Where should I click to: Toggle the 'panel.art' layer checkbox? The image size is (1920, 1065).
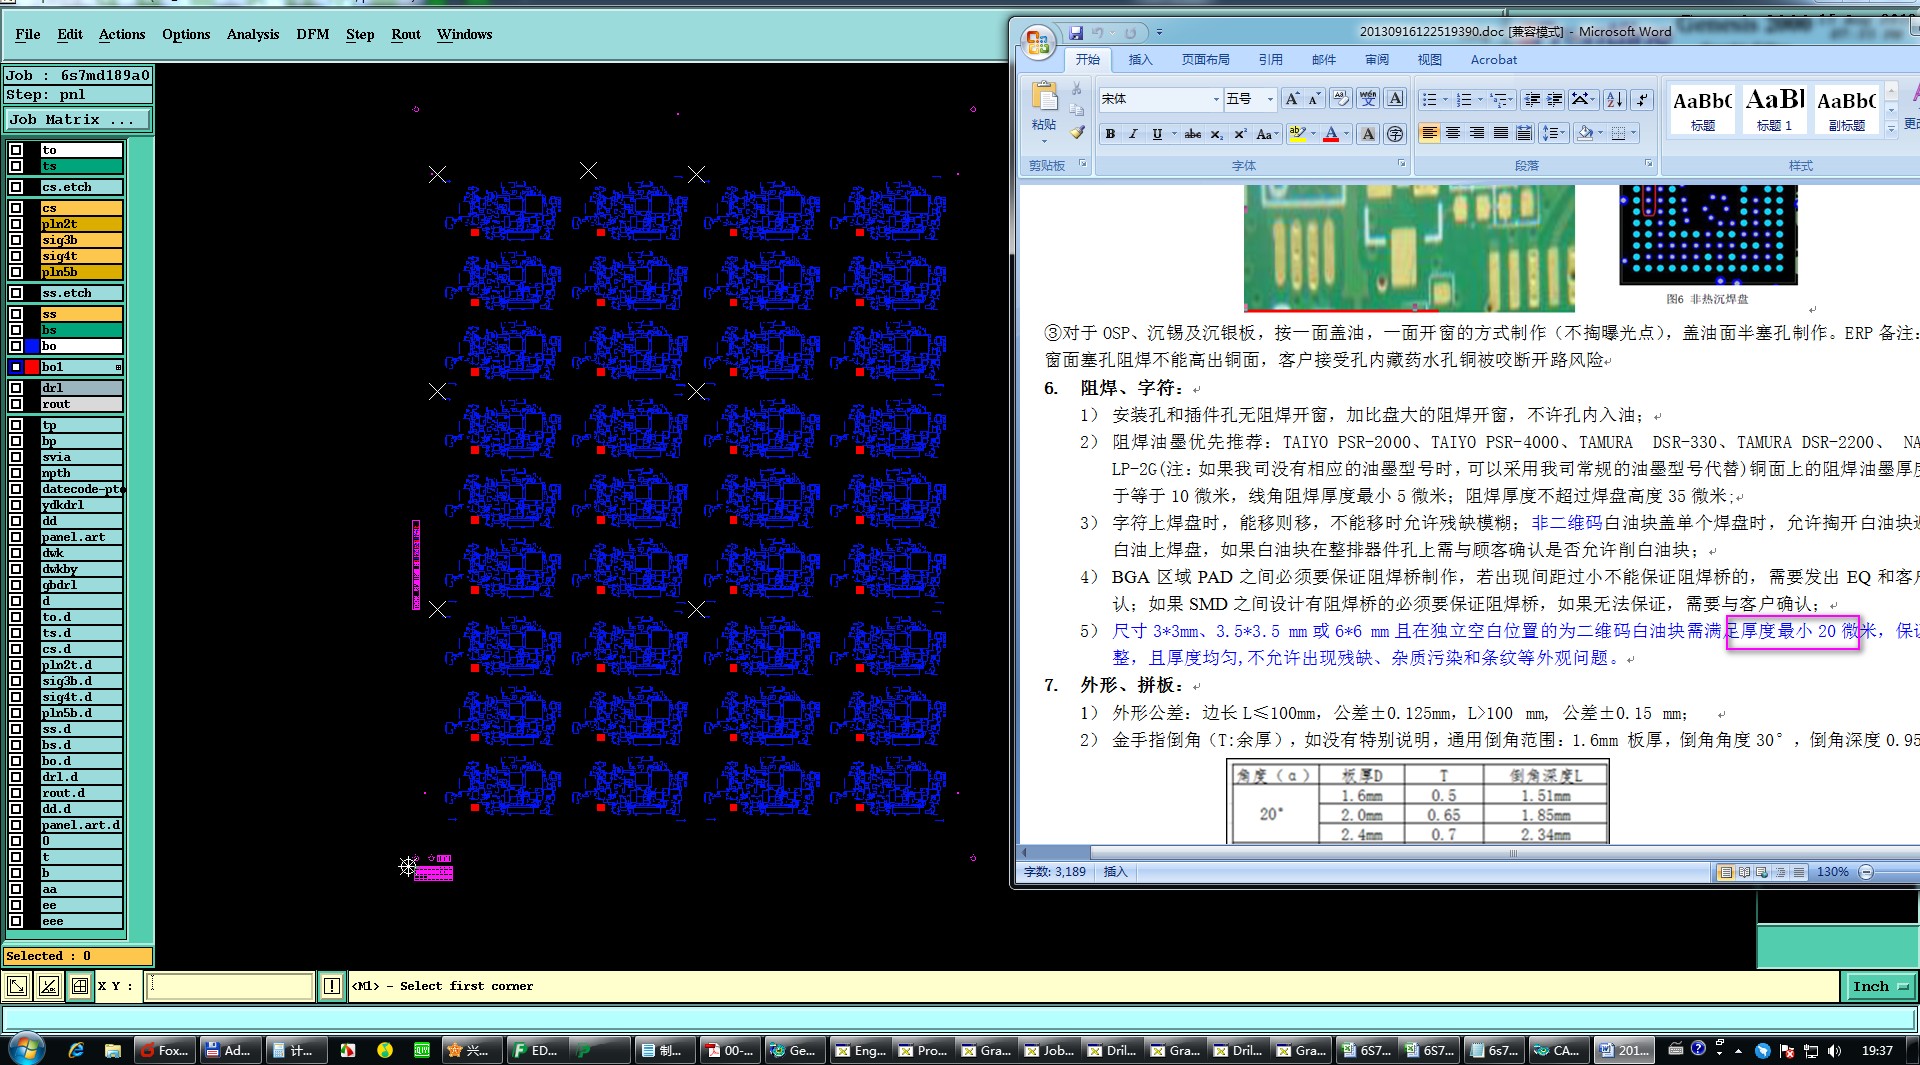coord(16,537)
